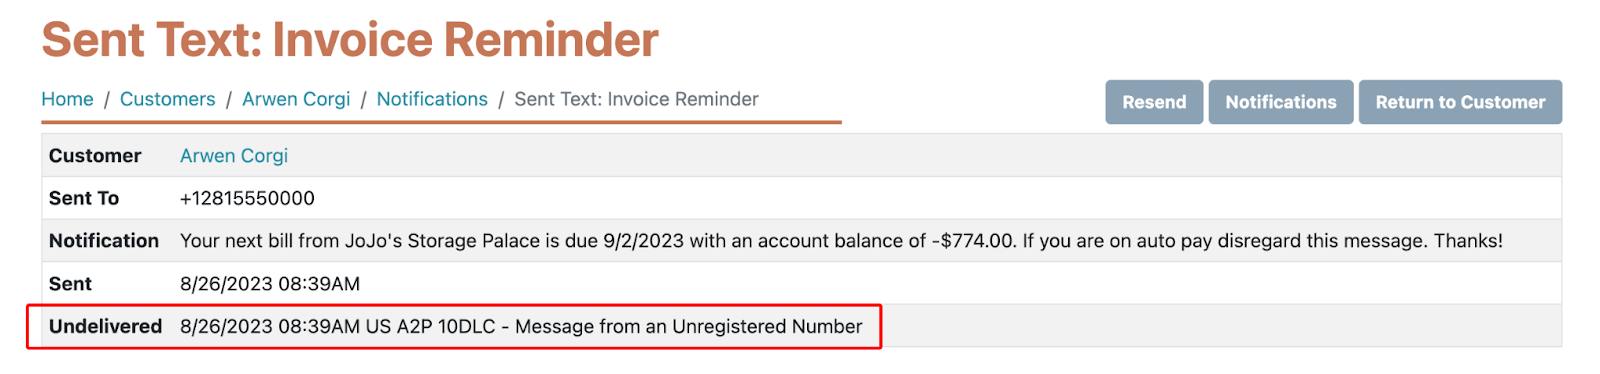This screenshot has width=1600, height=374.
Task: Click the Sent To row label
Action: [84, 198]
